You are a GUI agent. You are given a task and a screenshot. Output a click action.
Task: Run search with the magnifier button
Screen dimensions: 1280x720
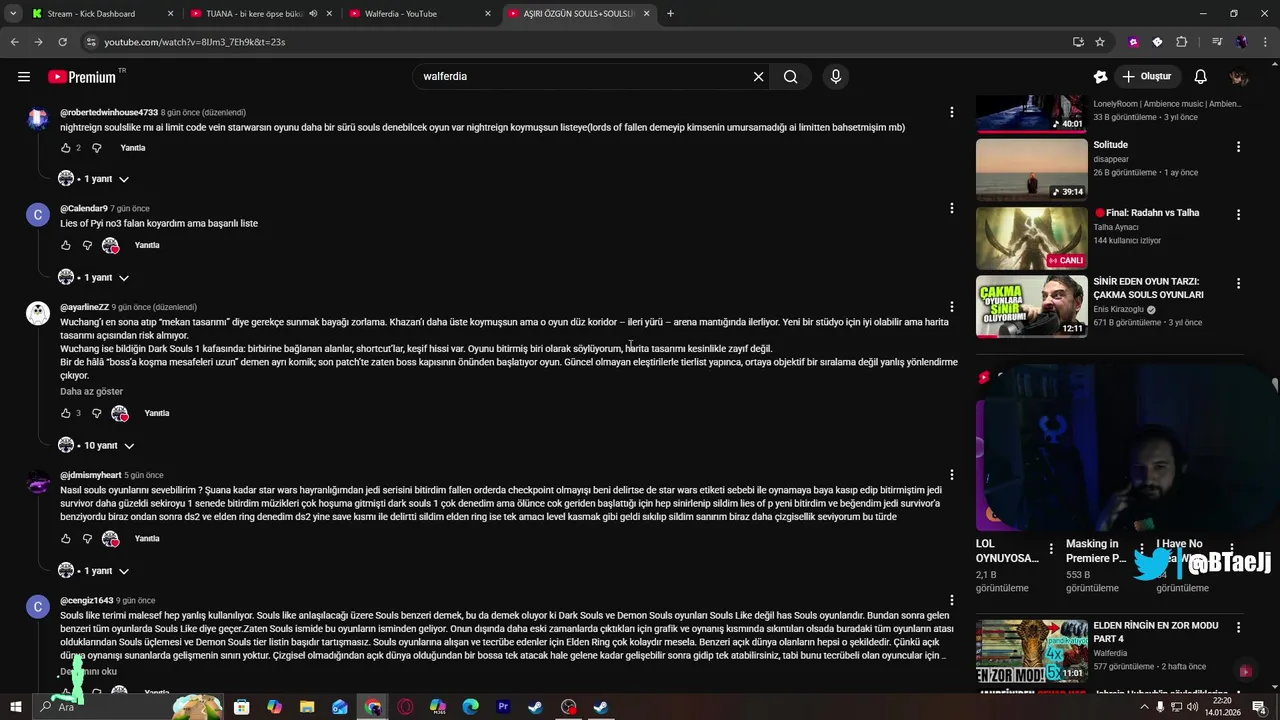(x=790, y=77)
